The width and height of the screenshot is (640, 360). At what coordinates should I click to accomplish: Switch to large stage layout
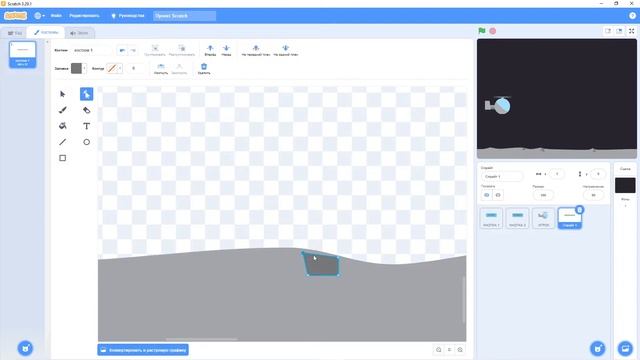(x=619, y=31)
